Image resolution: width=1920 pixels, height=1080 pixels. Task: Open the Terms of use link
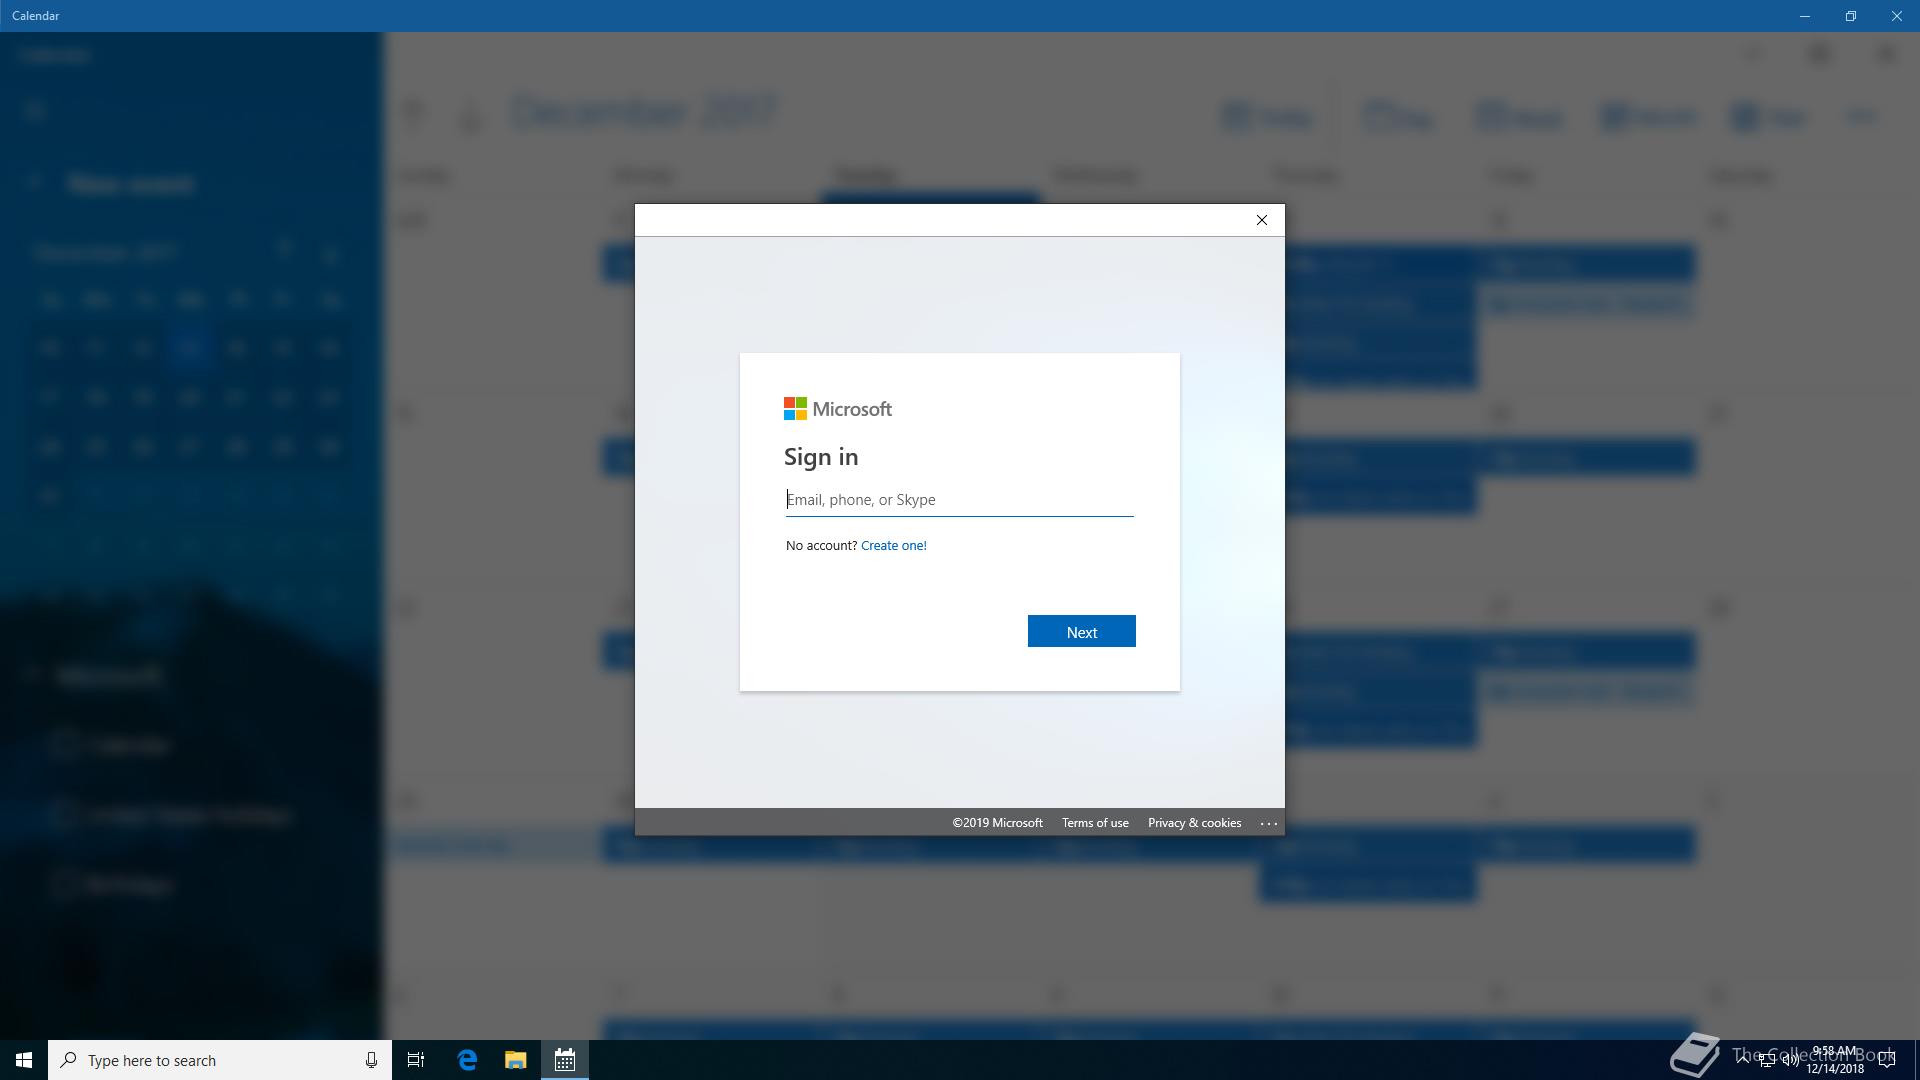click(x=1095, y=823)
